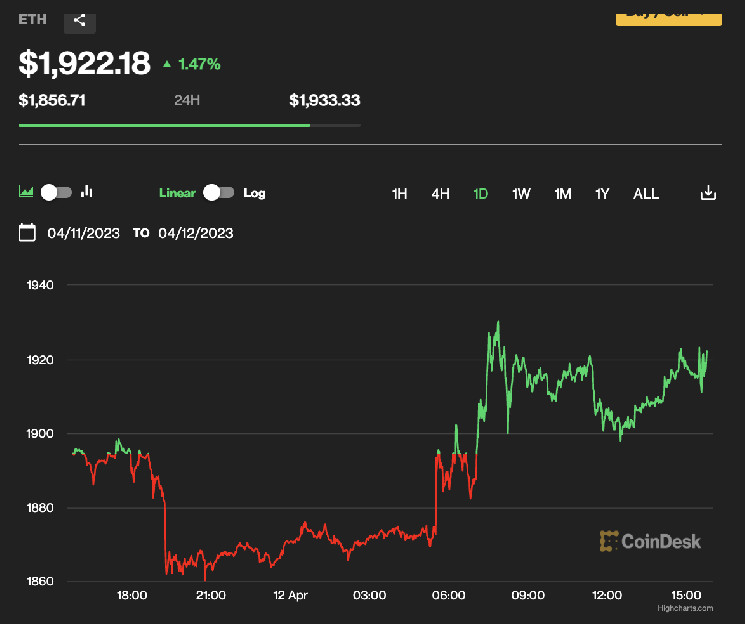Screen dimensions: 745x624
Task: Switch to the 4H time range
Action: tap(440, 194)
